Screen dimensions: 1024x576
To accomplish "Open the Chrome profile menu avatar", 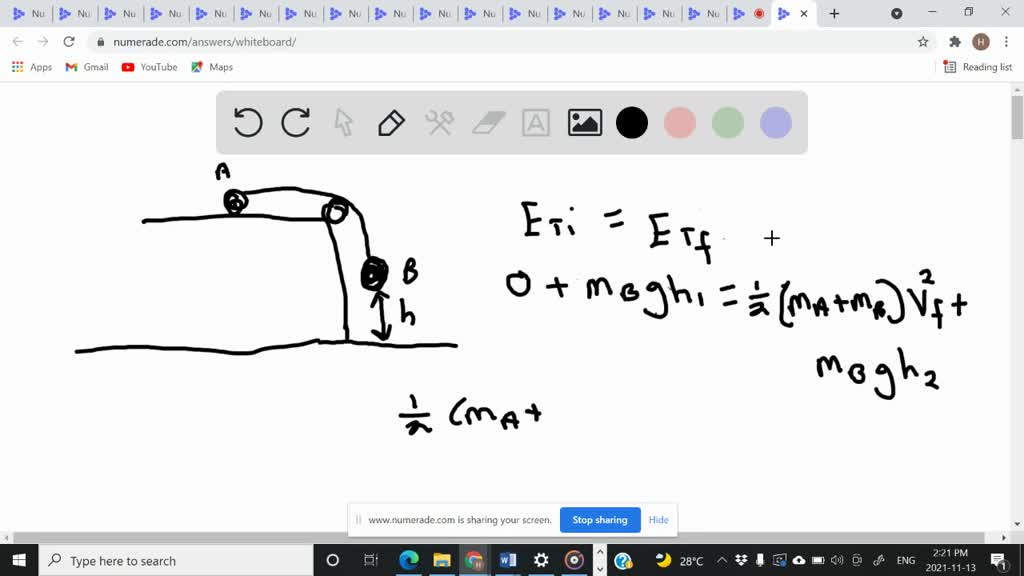I will click(x=978, y=42).
